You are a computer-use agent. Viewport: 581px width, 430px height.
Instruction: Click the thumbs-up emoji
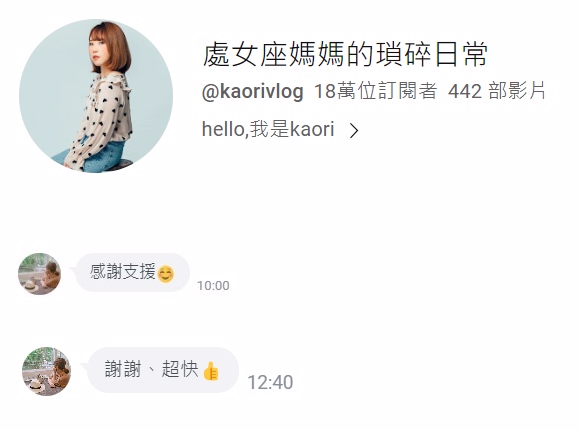tap(211, 371)
